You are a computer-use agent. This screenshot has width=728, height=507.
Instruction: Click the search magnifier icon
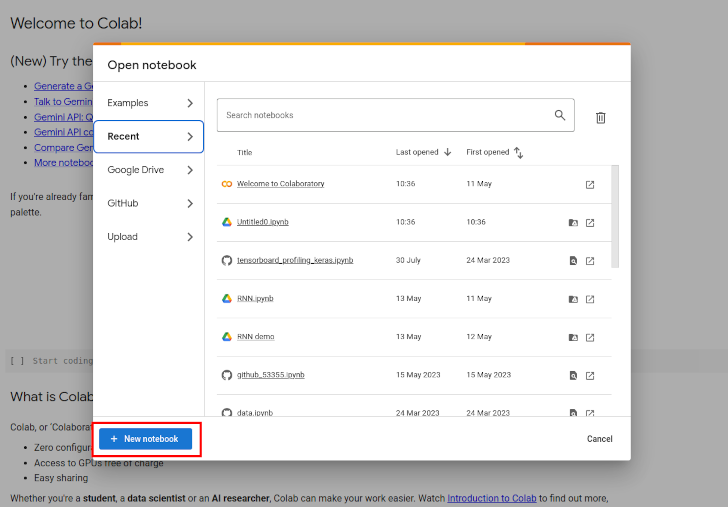[560, 115]
